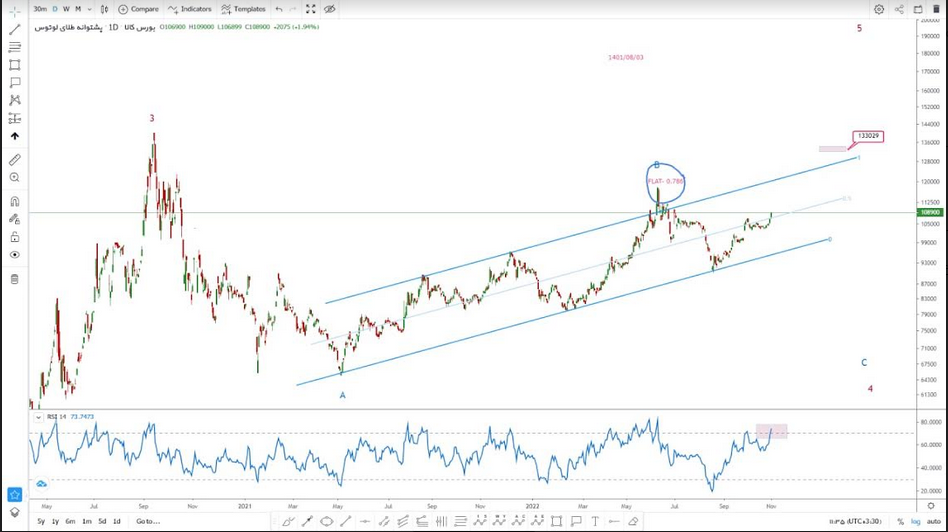
Task: Enter fullscreen mode from top toolbar
Action: (x=919, y=9)
